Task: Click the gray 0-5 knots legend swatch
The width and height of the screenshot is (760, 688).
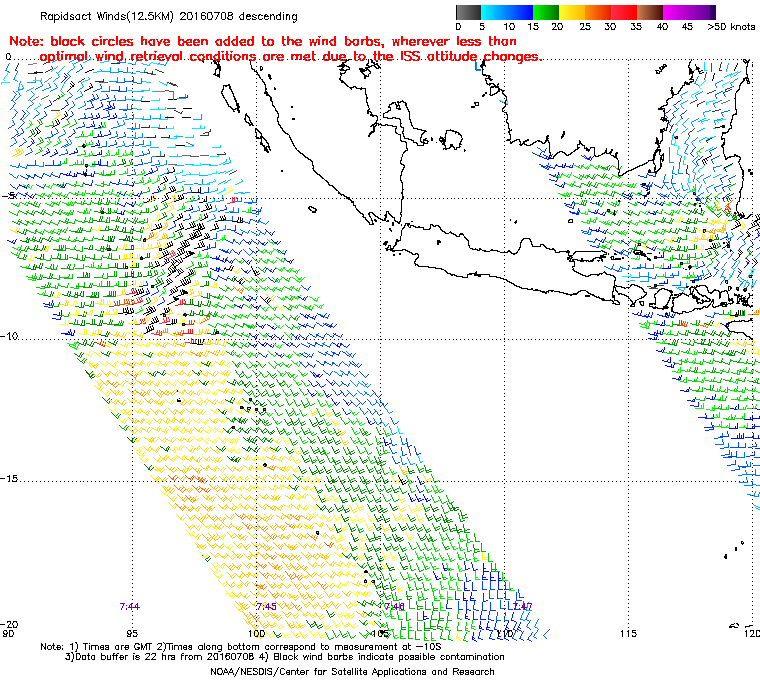Action: pos(468,12)
